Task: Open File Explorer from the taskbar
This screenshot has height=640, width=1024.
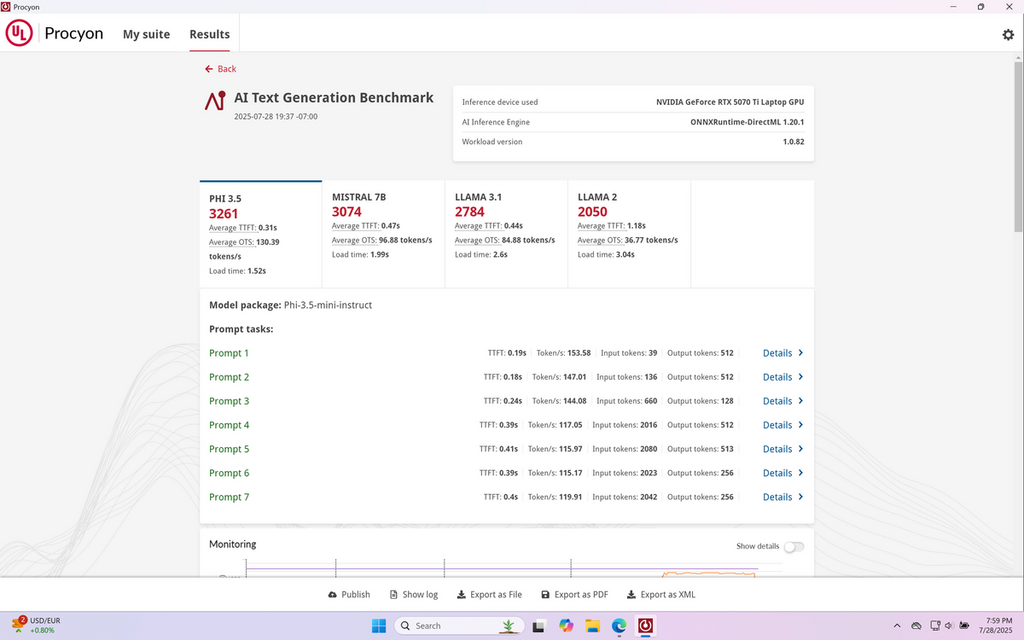Action: [592, 626]
